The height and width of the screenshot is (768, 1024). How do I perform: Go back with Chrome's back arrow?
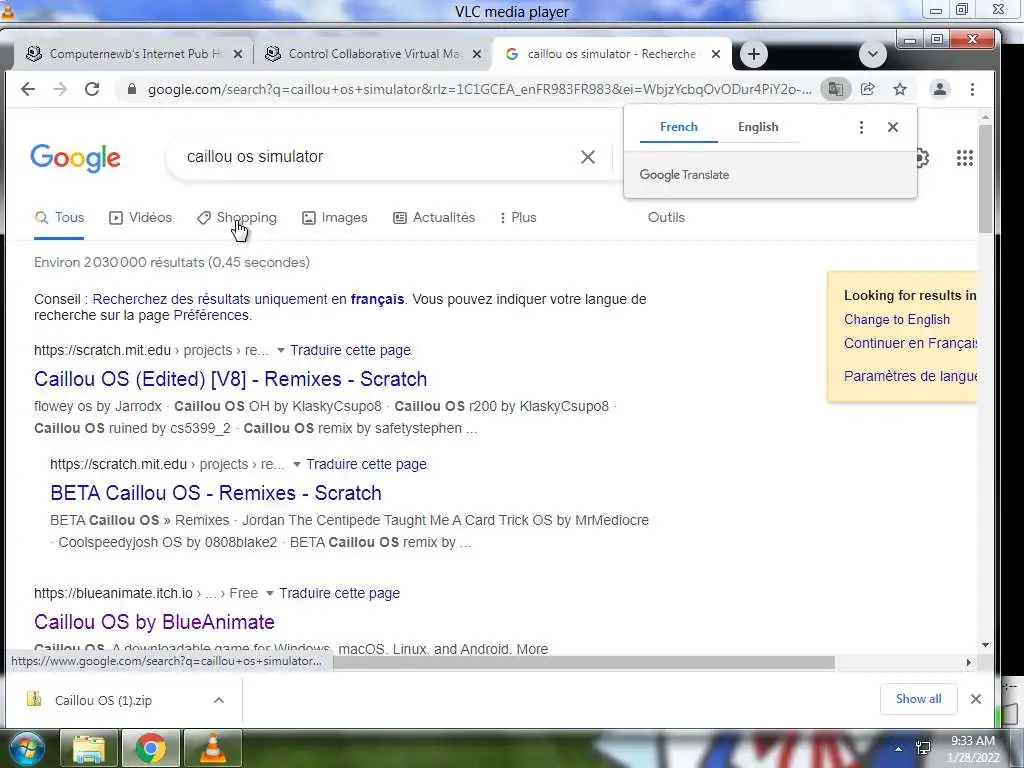coord(27,89)
